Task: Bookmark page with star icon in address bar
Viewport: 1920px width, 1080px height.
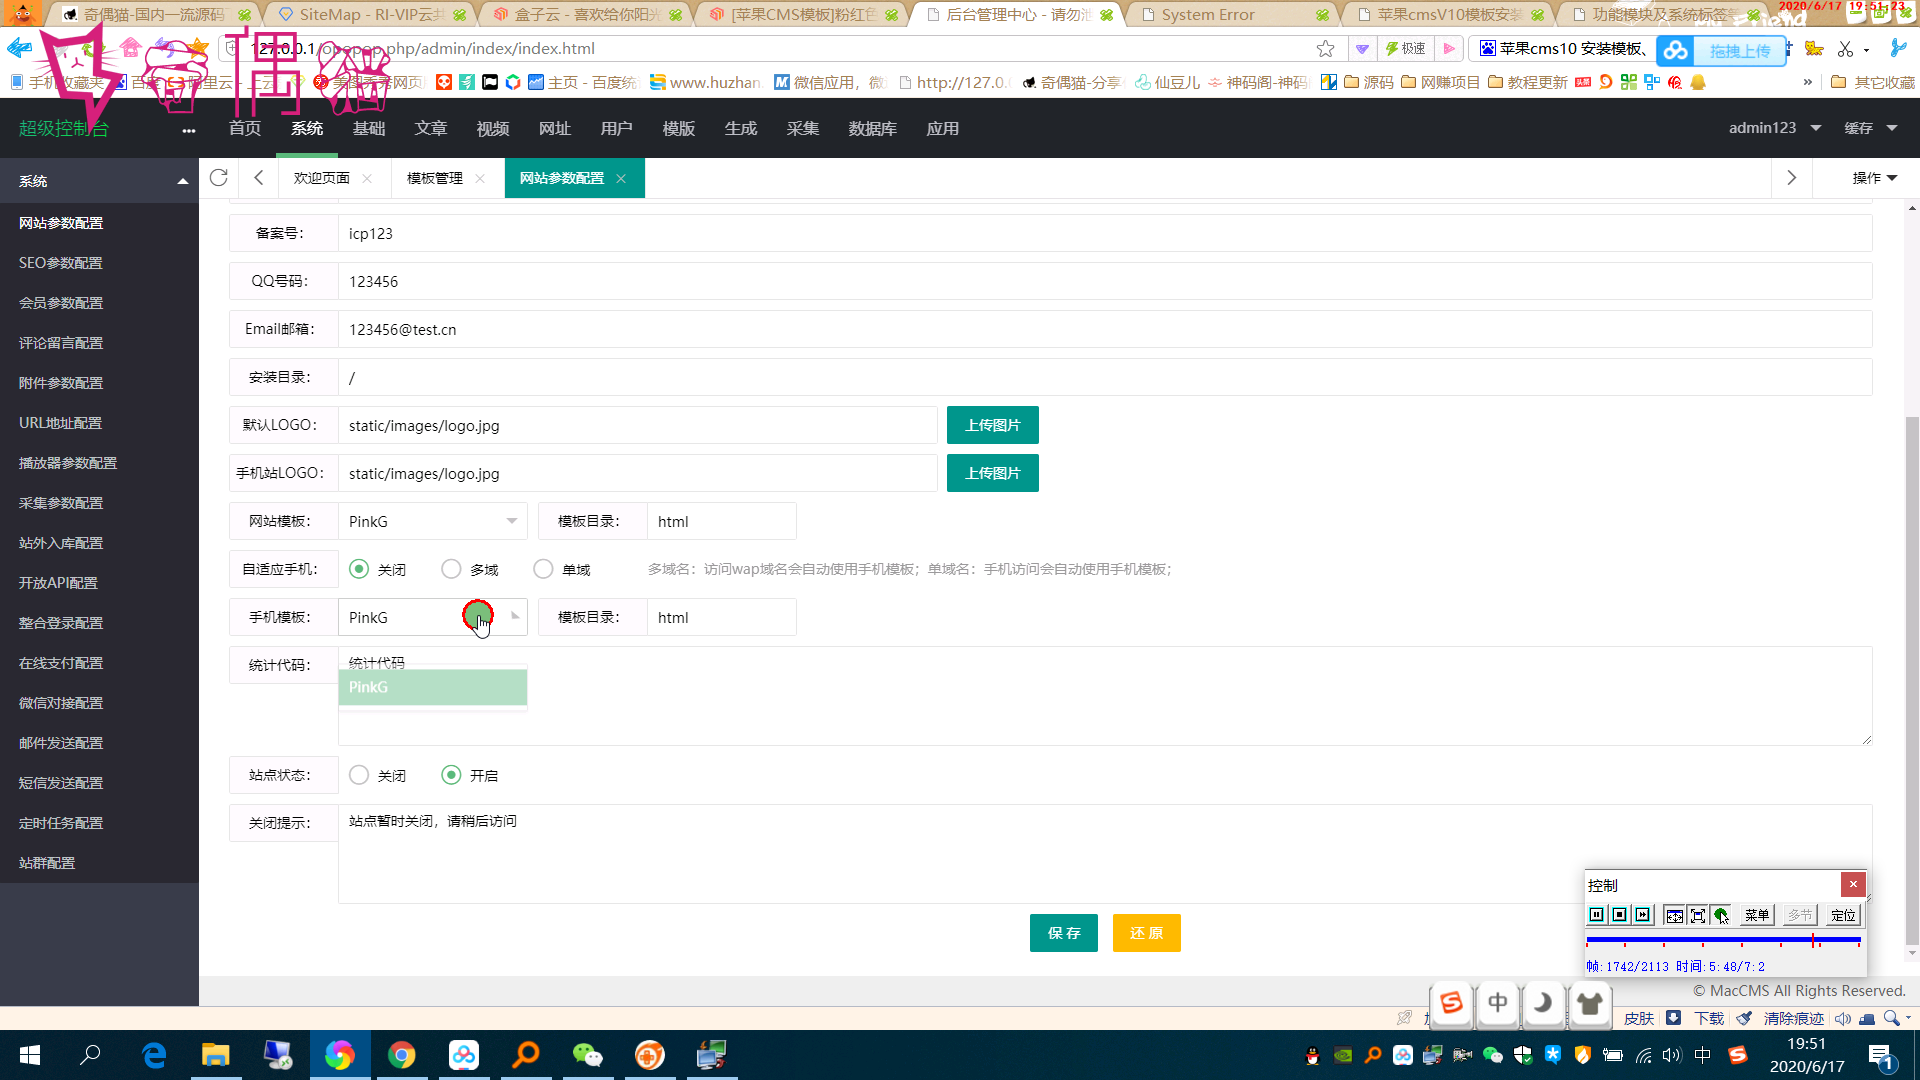Action: 1325,48
